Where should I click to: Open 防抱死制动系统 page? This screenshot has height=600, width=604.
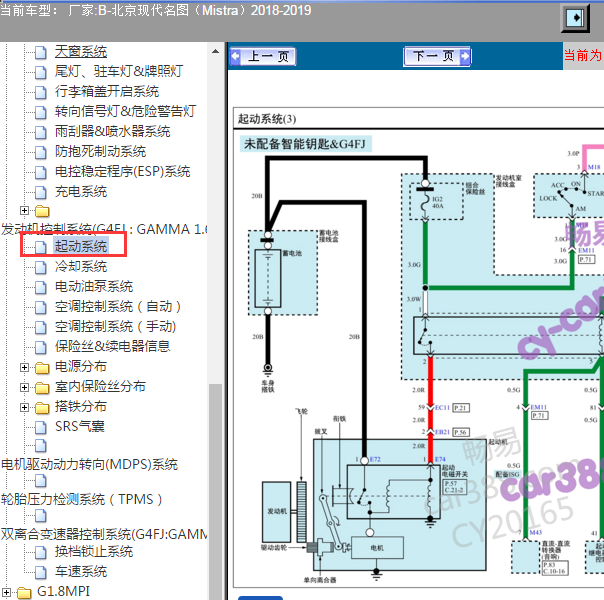pyautogui.click(x=100, y=152)
